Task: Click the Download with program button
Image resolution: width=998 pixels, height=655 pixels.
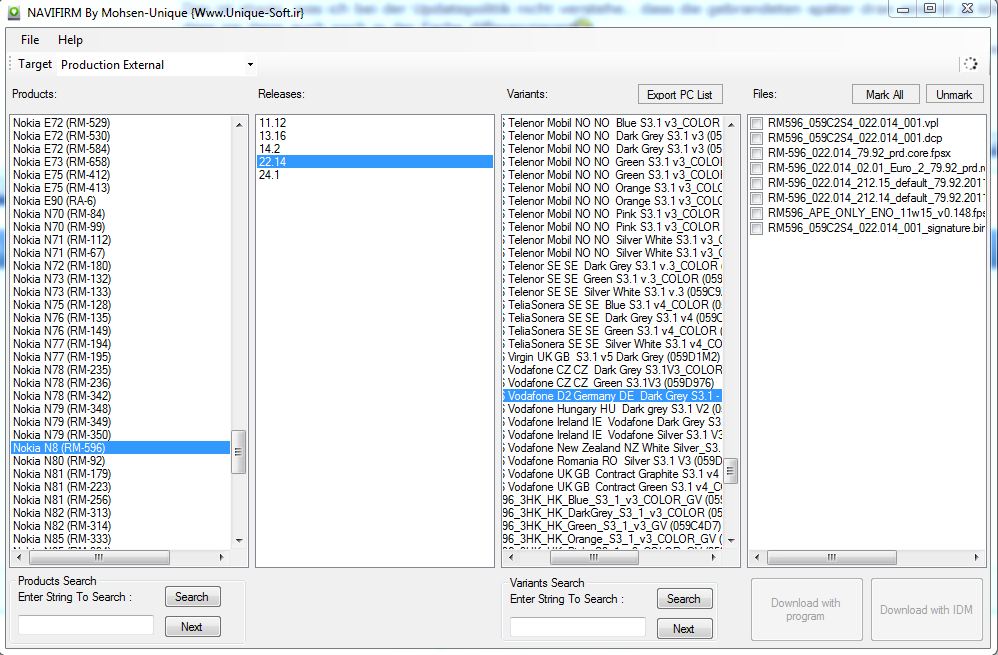Action: coord(806,609)
